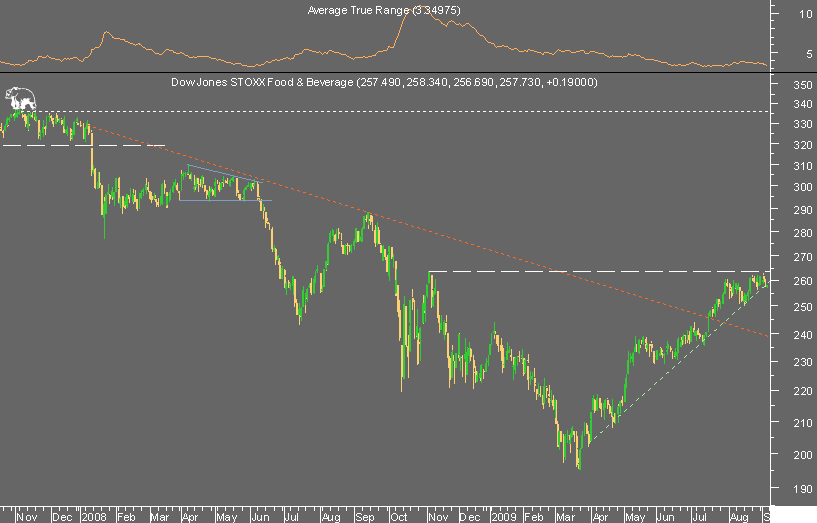Click the Jun label after May 2009
Screen dimensions: 817x523
[665, 517]
